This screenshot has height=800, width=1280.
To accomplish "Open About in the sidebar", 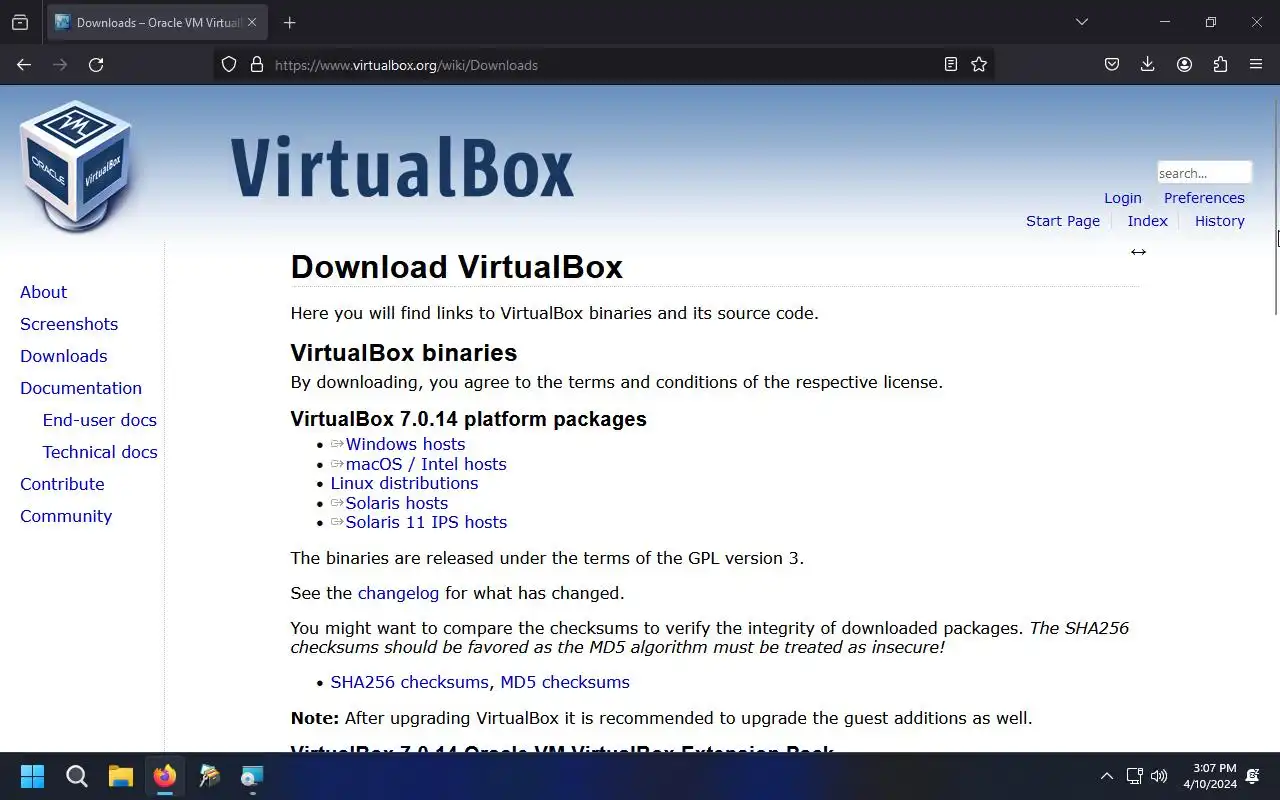I will pos(44,292).
